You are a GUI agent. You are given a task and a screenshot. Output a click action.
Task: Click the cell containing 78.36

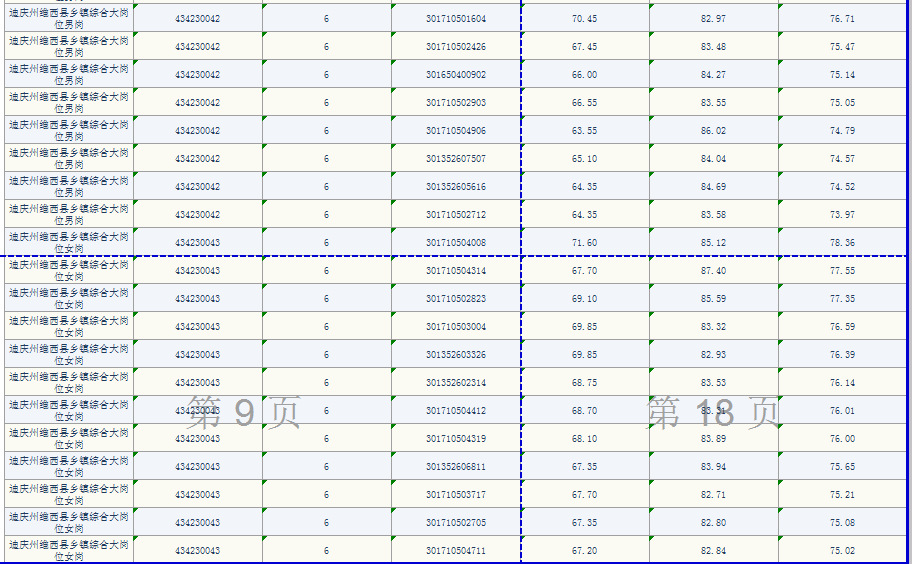pos(842,243)
